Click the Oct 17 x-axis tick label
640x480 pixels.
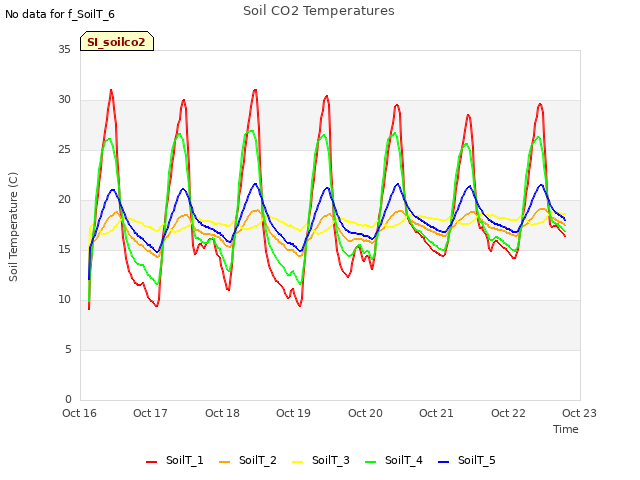click(x=150, y=413)
